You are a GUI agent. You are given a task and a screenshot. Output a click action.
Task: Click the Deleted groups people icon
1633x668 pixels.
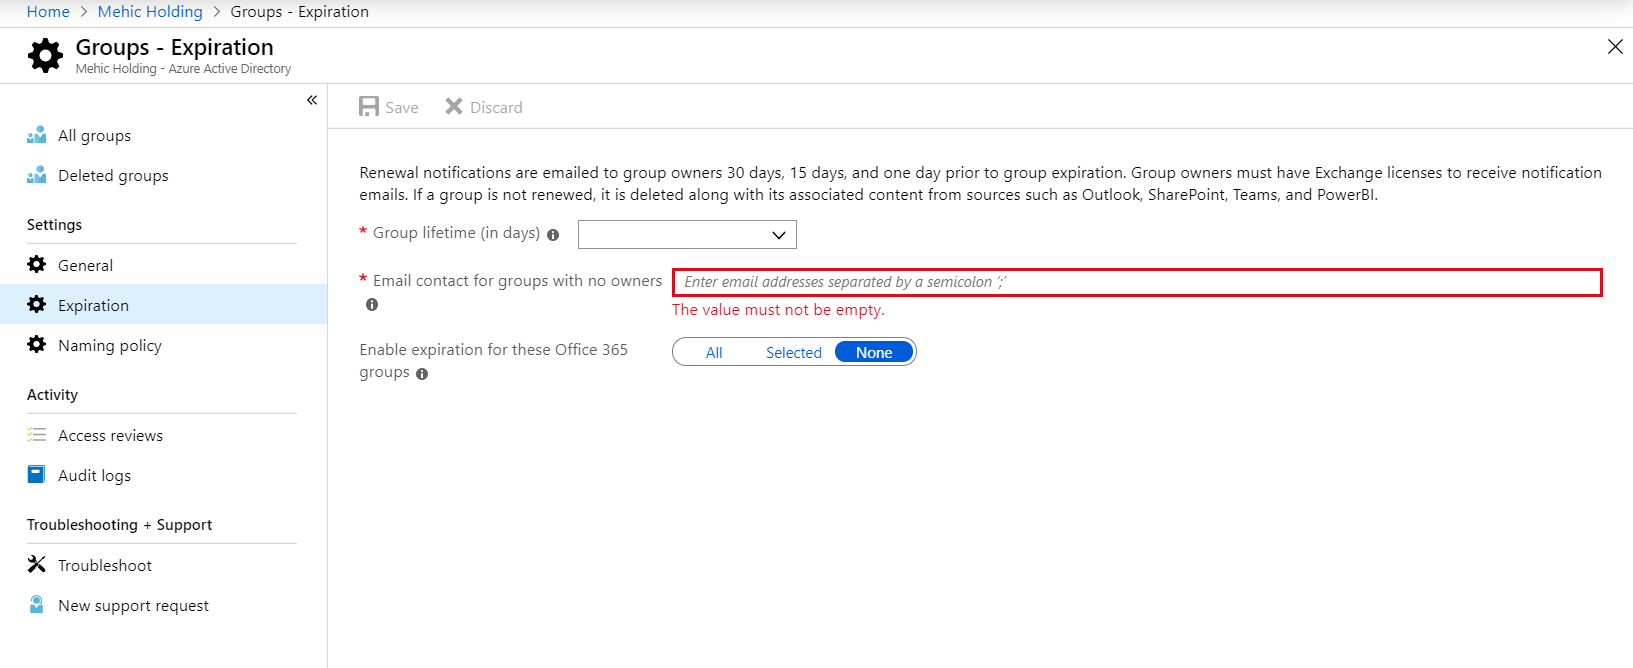pos(37,175)
